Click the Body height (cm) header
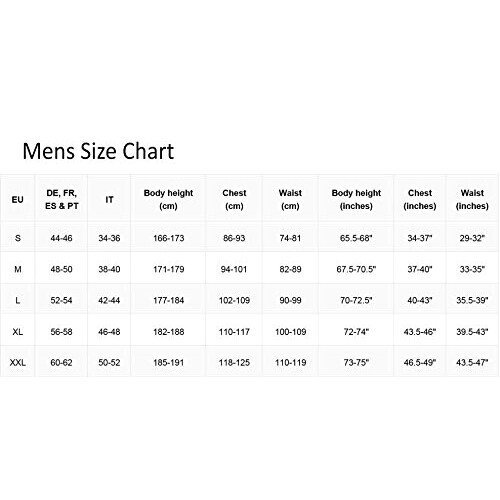 (x=168, y=199)
